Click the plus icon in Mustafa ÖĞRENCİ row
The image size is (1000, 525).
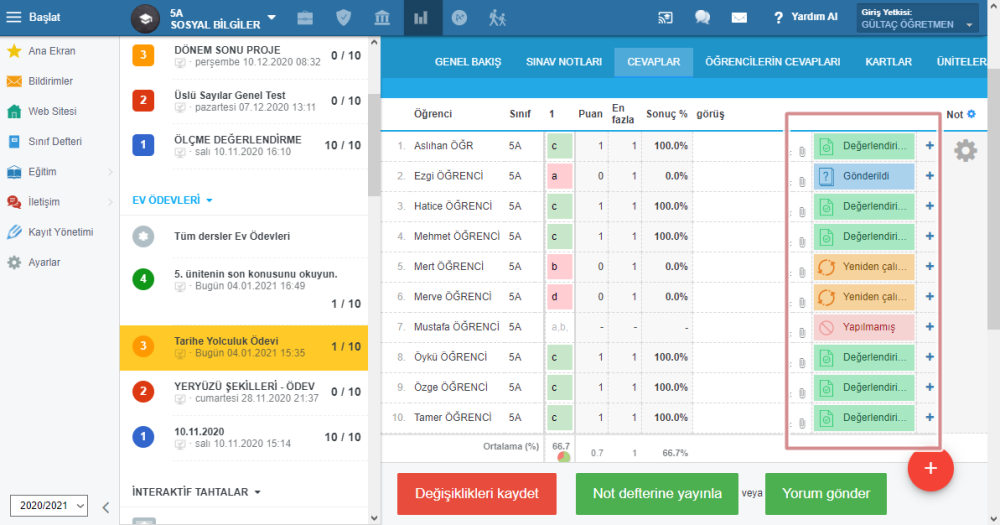tap(929, 327)
